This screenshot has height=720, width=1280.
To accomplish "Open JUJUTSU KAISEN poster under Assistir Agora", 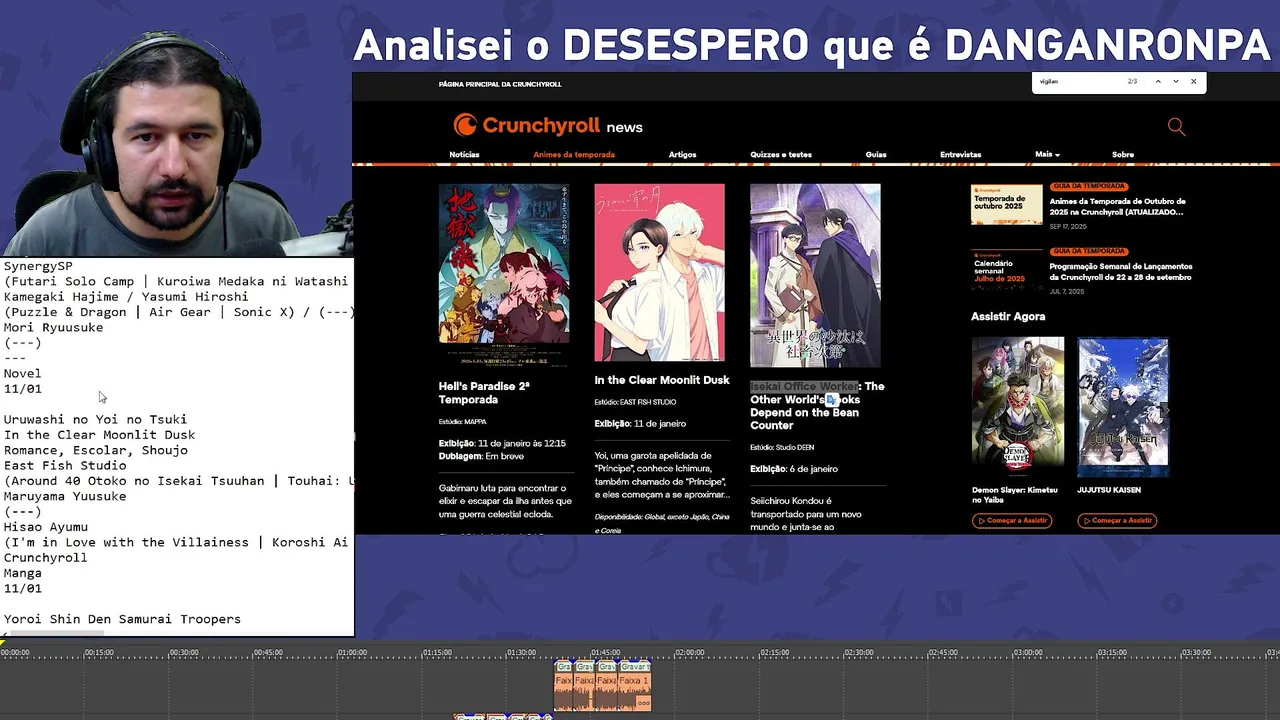I will (x=1122, y=407).
